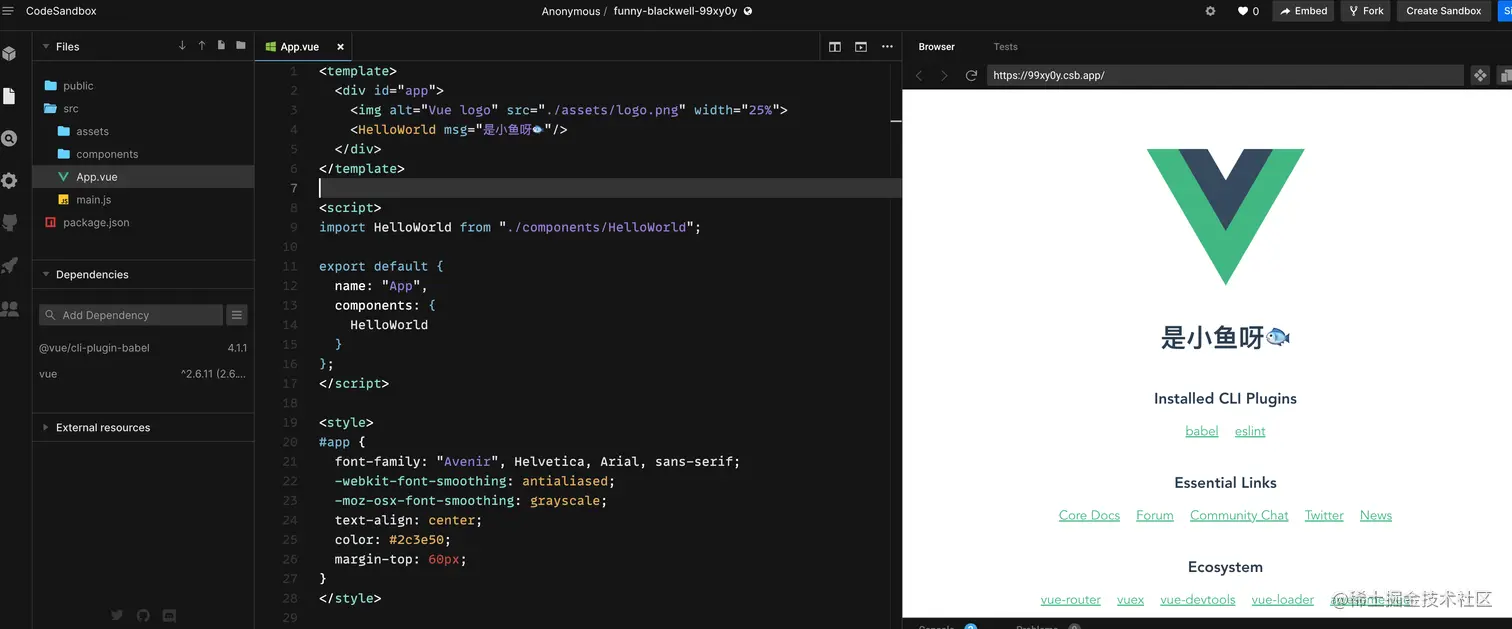The image size is (1512, 629).
Task: Switch to the Browser tab
Action: click(x=937, y=47)
